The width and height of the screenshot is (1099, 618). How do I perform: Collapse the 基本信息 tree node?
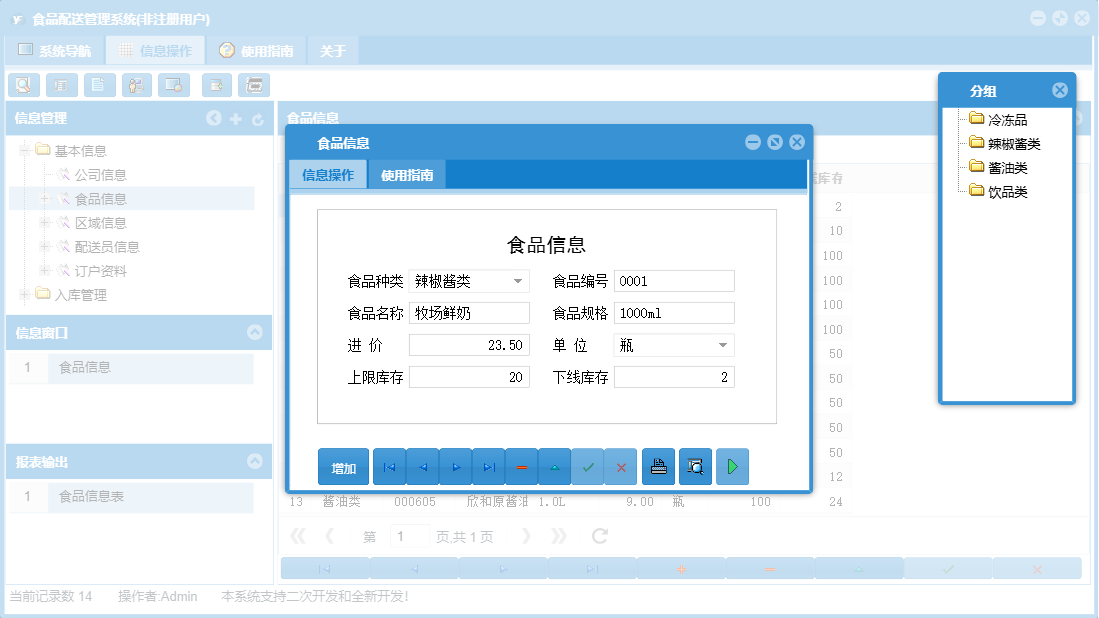25,151
